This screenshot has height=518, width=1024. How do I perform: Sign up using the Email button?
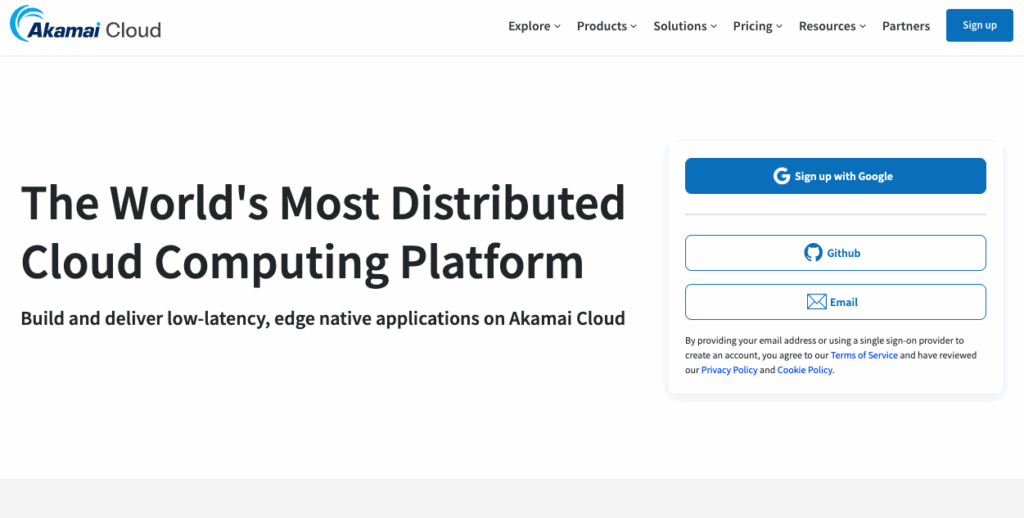tap(835, 302)
